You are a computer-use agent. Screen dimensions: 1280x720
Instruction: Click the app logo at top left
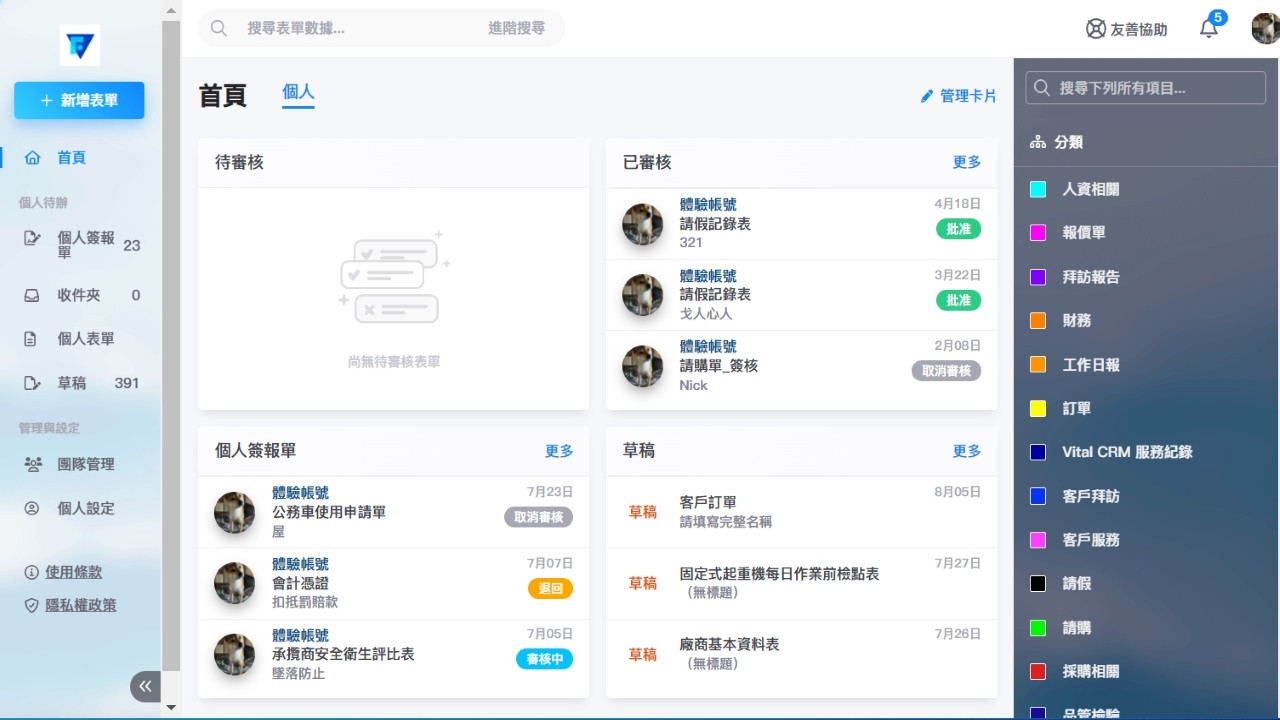[x=80, y=45]
